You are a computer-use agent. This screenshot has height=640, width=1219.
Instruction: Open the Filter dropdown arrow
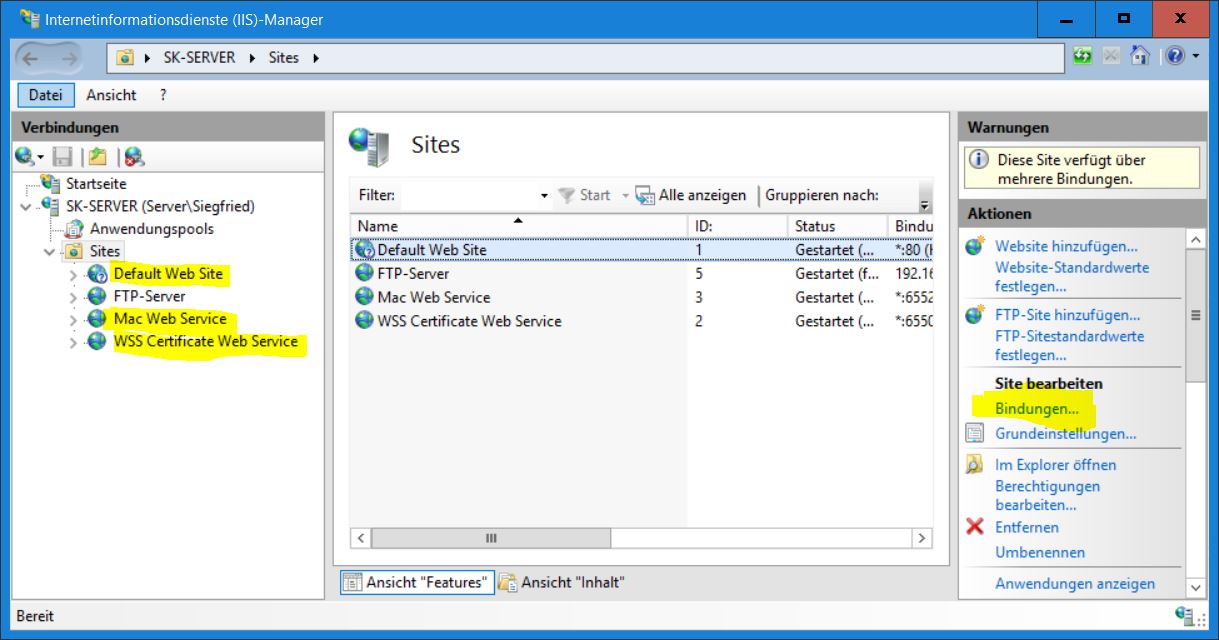click(544, 196)
